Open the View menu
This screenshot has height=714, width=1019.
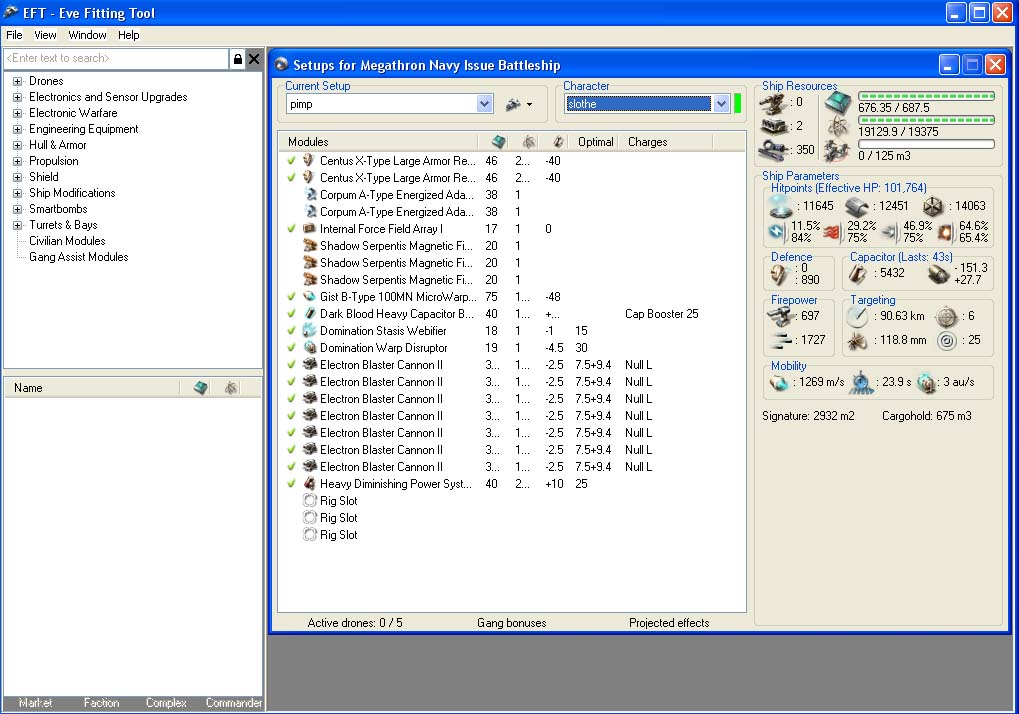pyautogui.click(x=45, y=35)
